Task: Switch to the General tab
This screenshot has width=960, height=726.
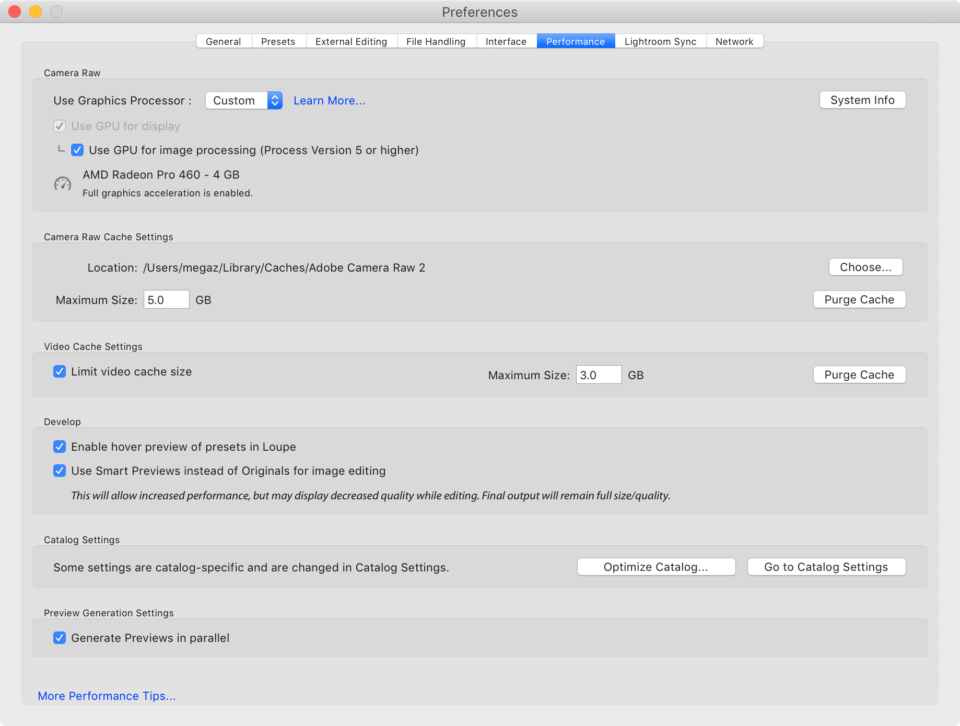Action: tap(223, 41)
